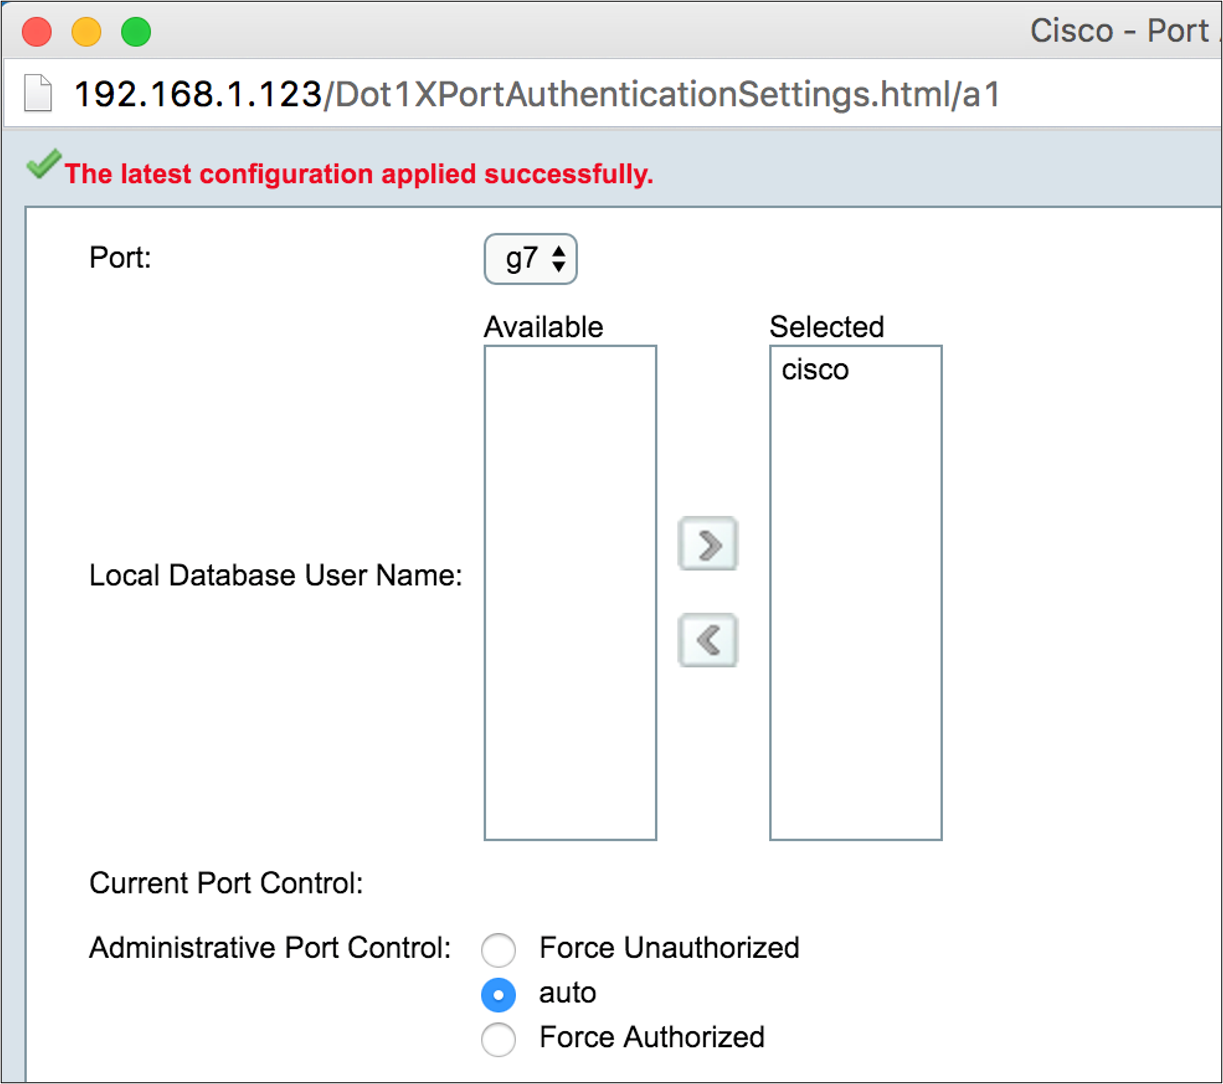The height and width of the screenshot is (1084, 1223).
Task: Minimize the window using the yellow button
Action: [87, 32]
